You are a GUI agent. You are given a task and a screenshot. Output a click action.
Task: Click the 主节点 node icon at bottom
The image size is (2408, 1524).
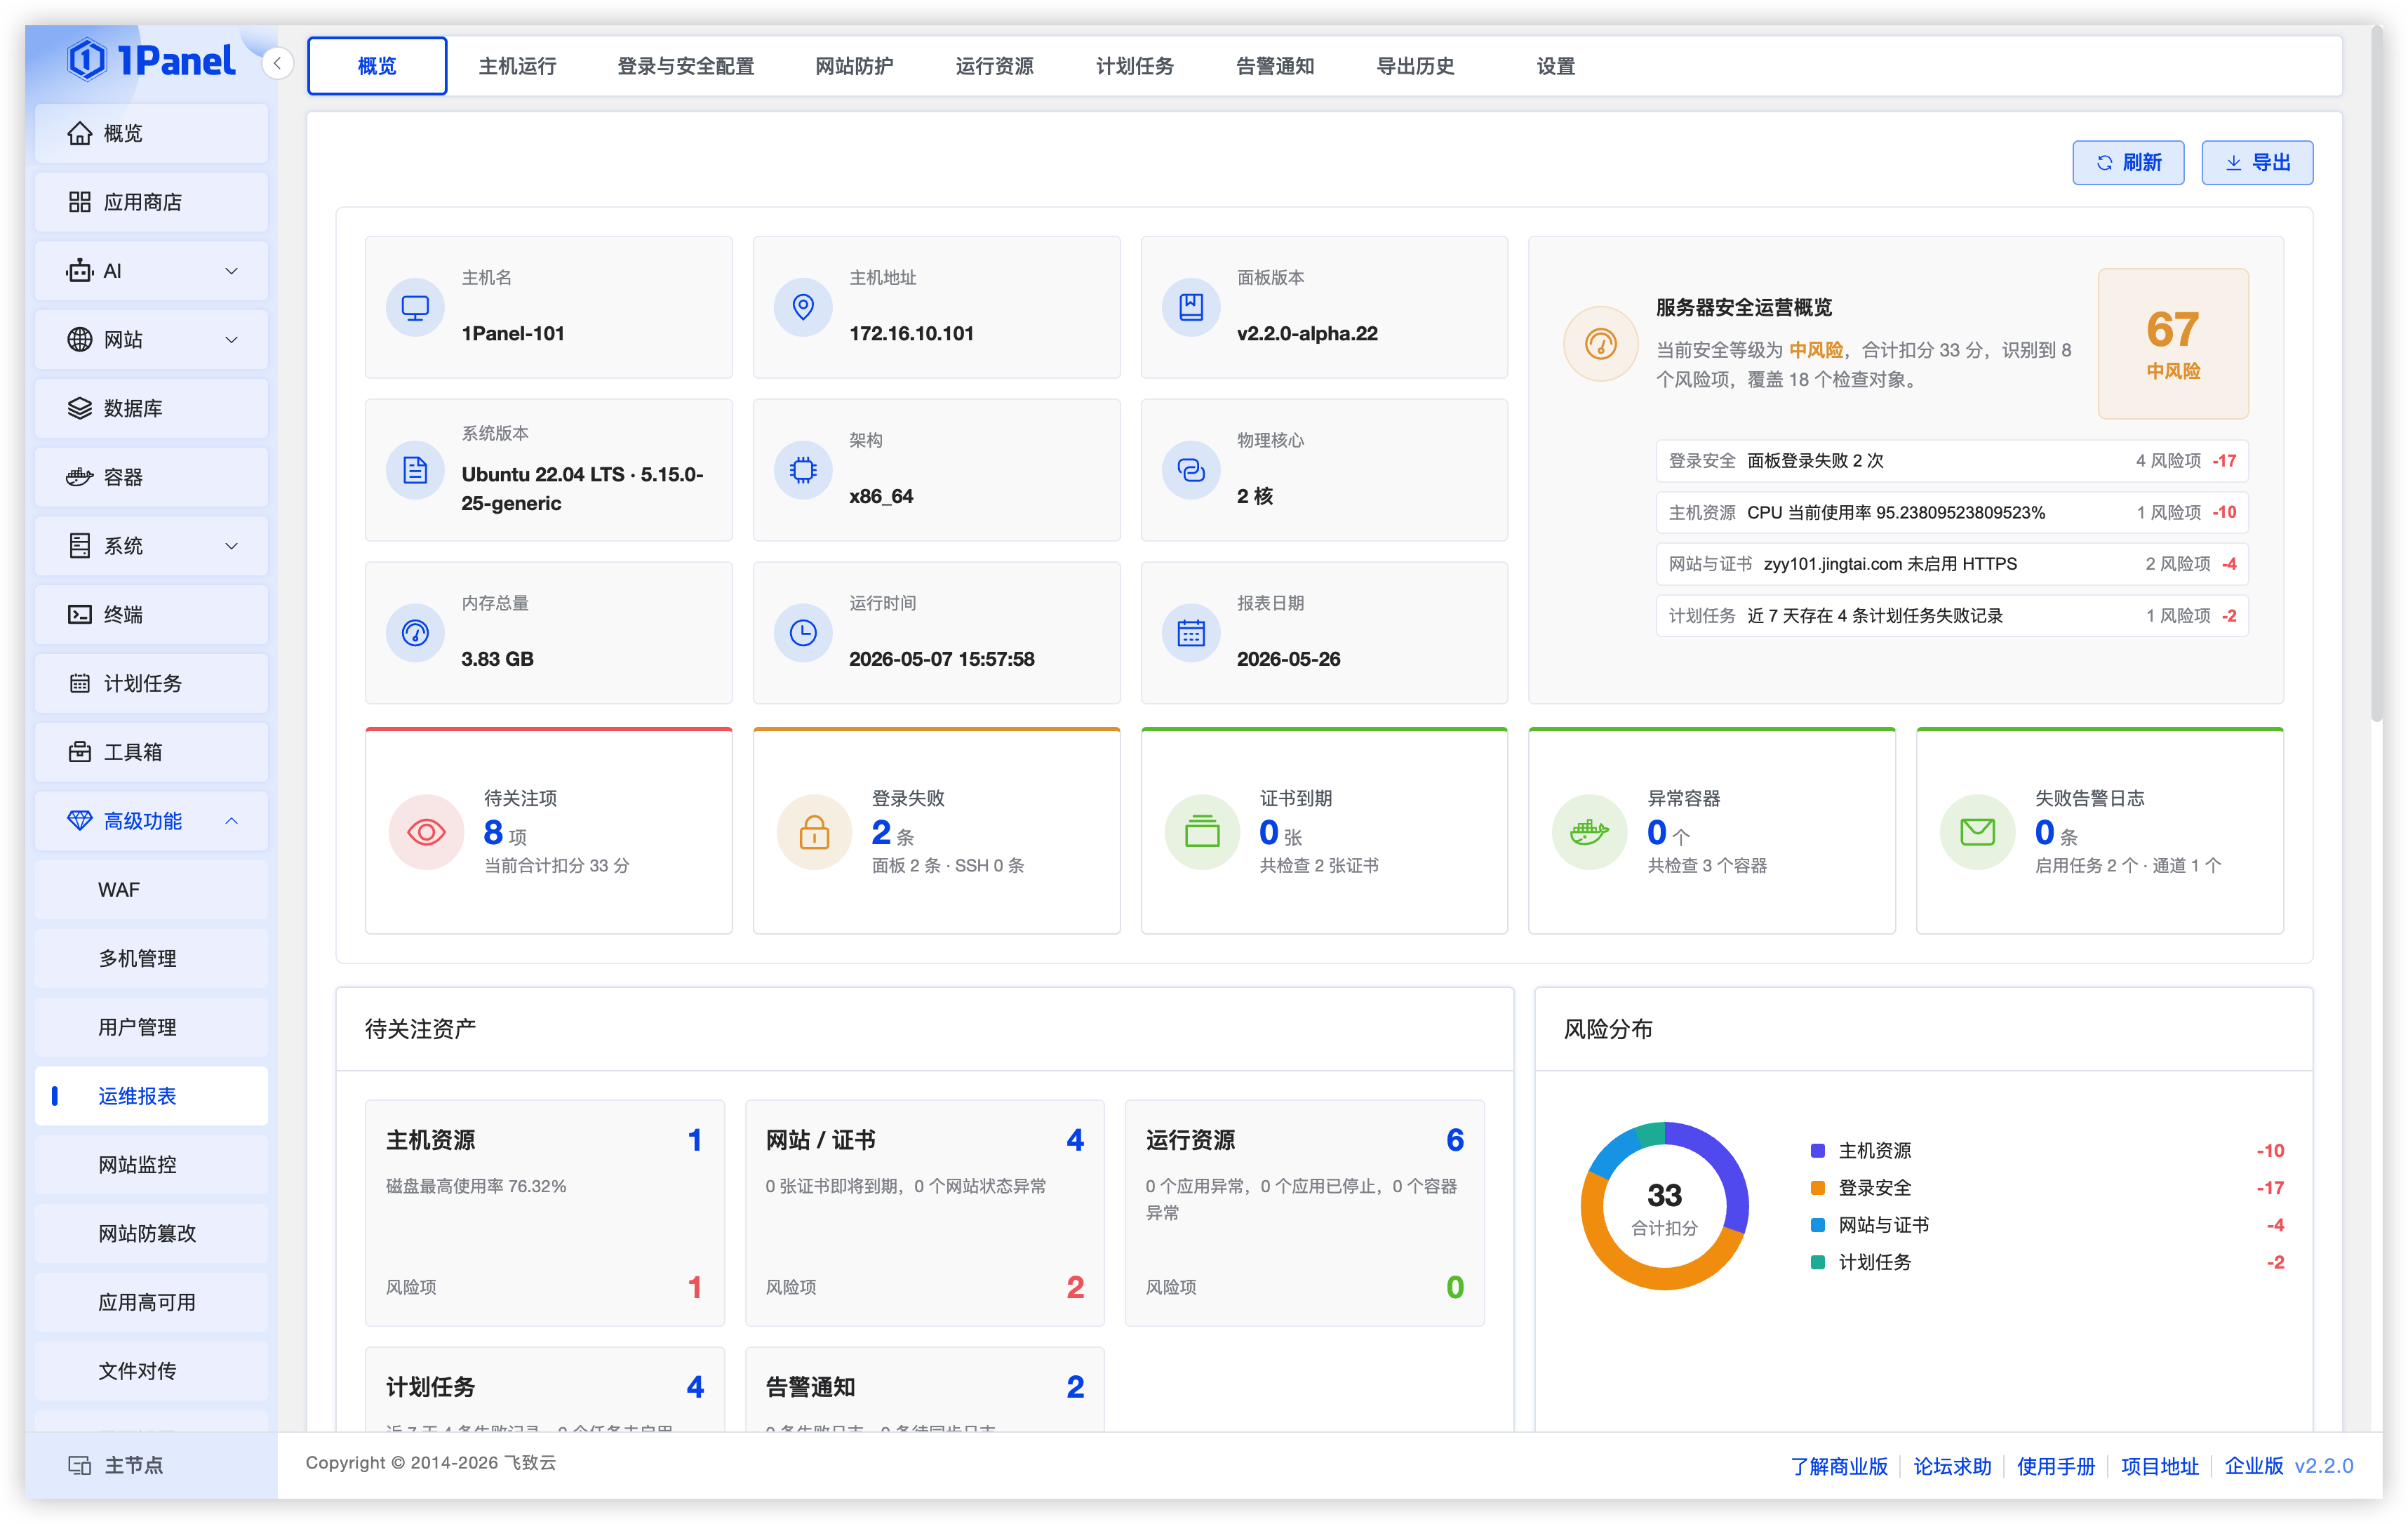pos(80,1465)
